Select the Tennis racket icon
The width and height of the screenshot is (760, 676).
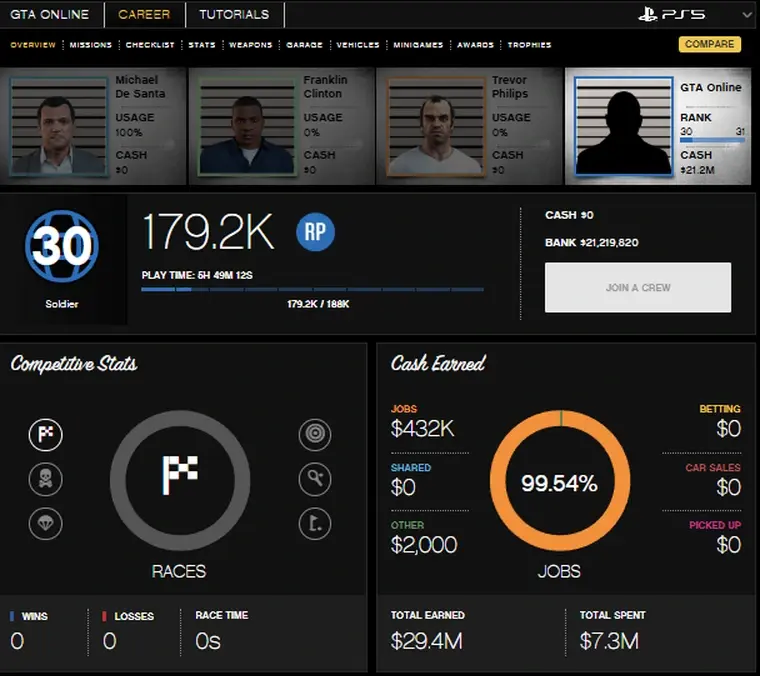click(x=314, y=479)
